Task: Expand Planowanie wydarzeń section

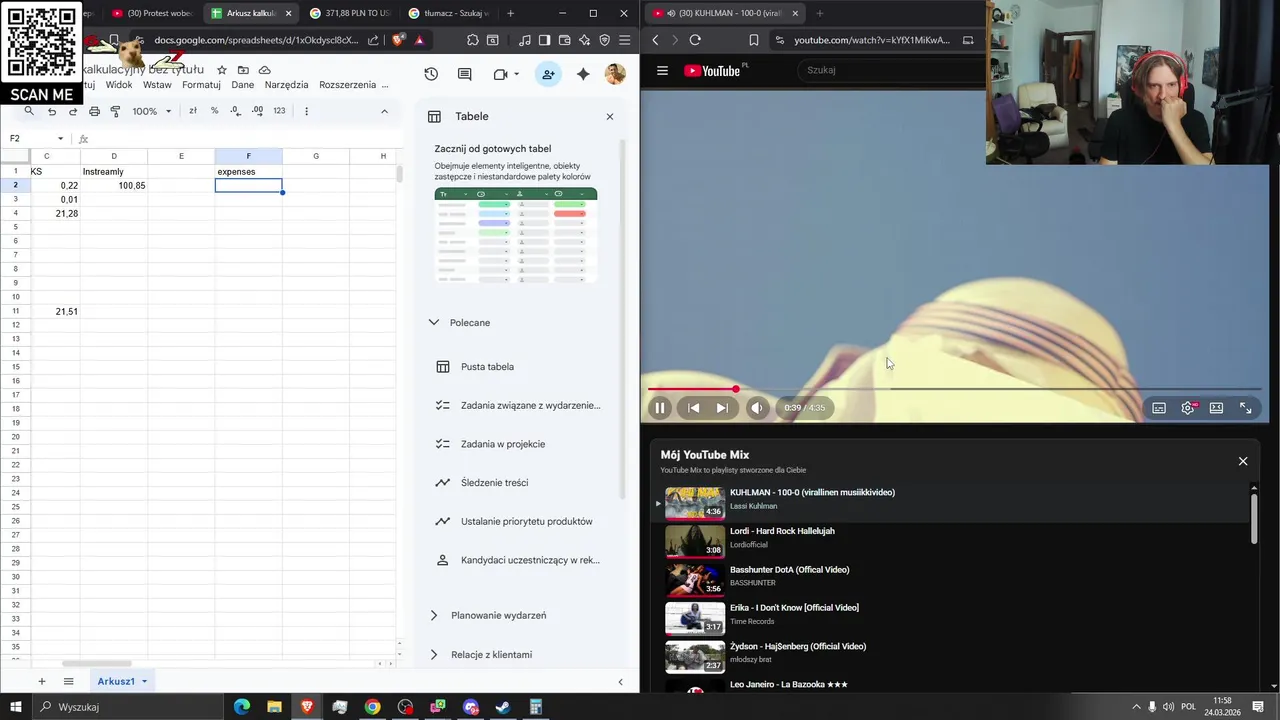Action: click(433, 616)
